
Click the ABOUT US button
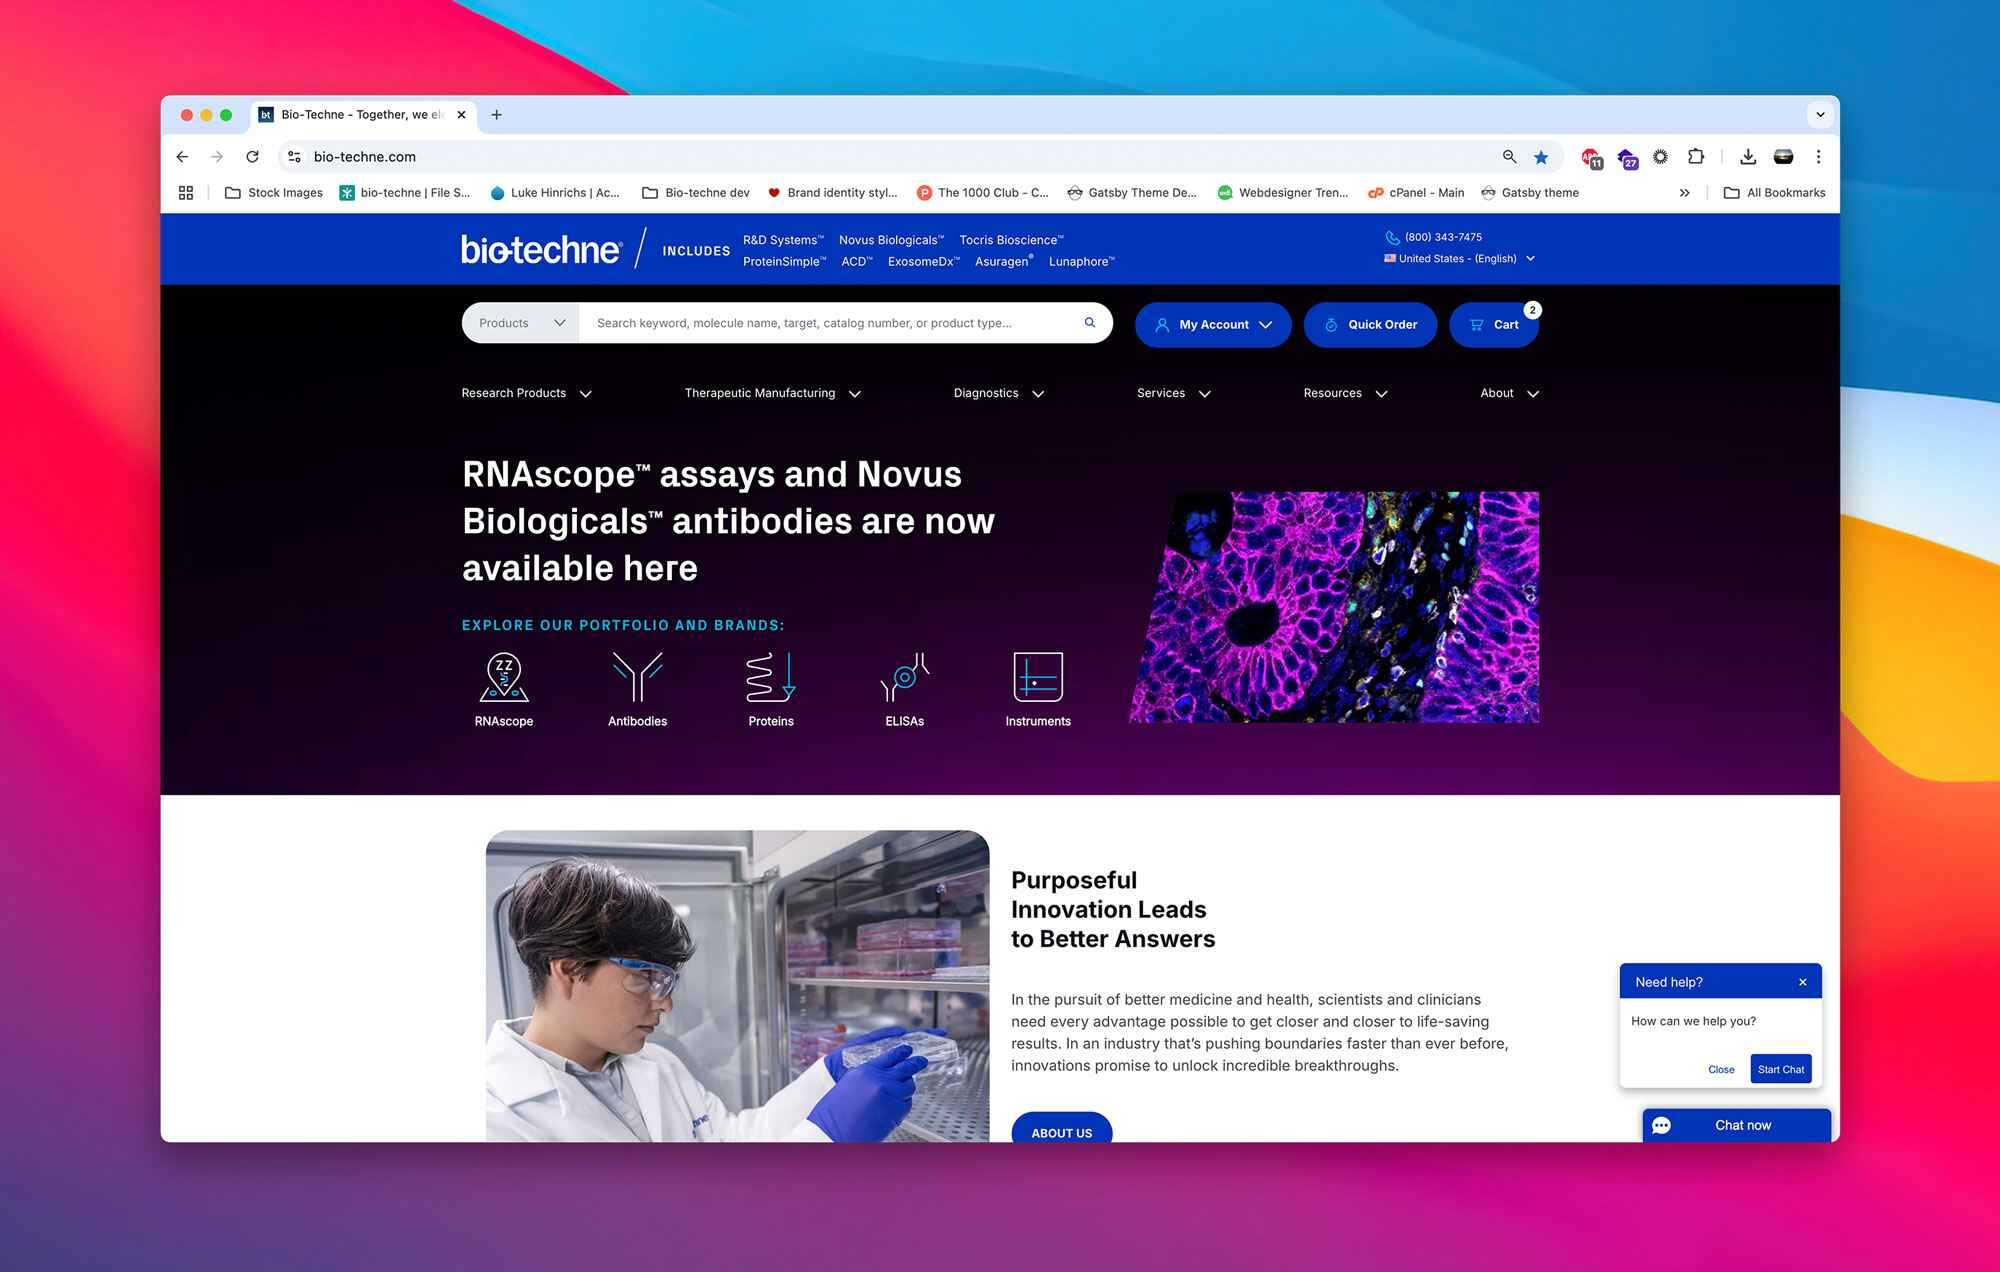point(1062,1128)
